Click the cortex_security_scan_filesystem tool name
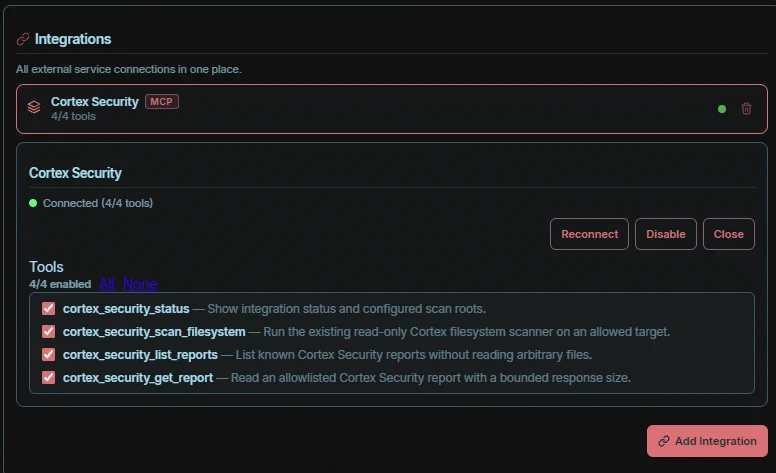 point(154,331)
